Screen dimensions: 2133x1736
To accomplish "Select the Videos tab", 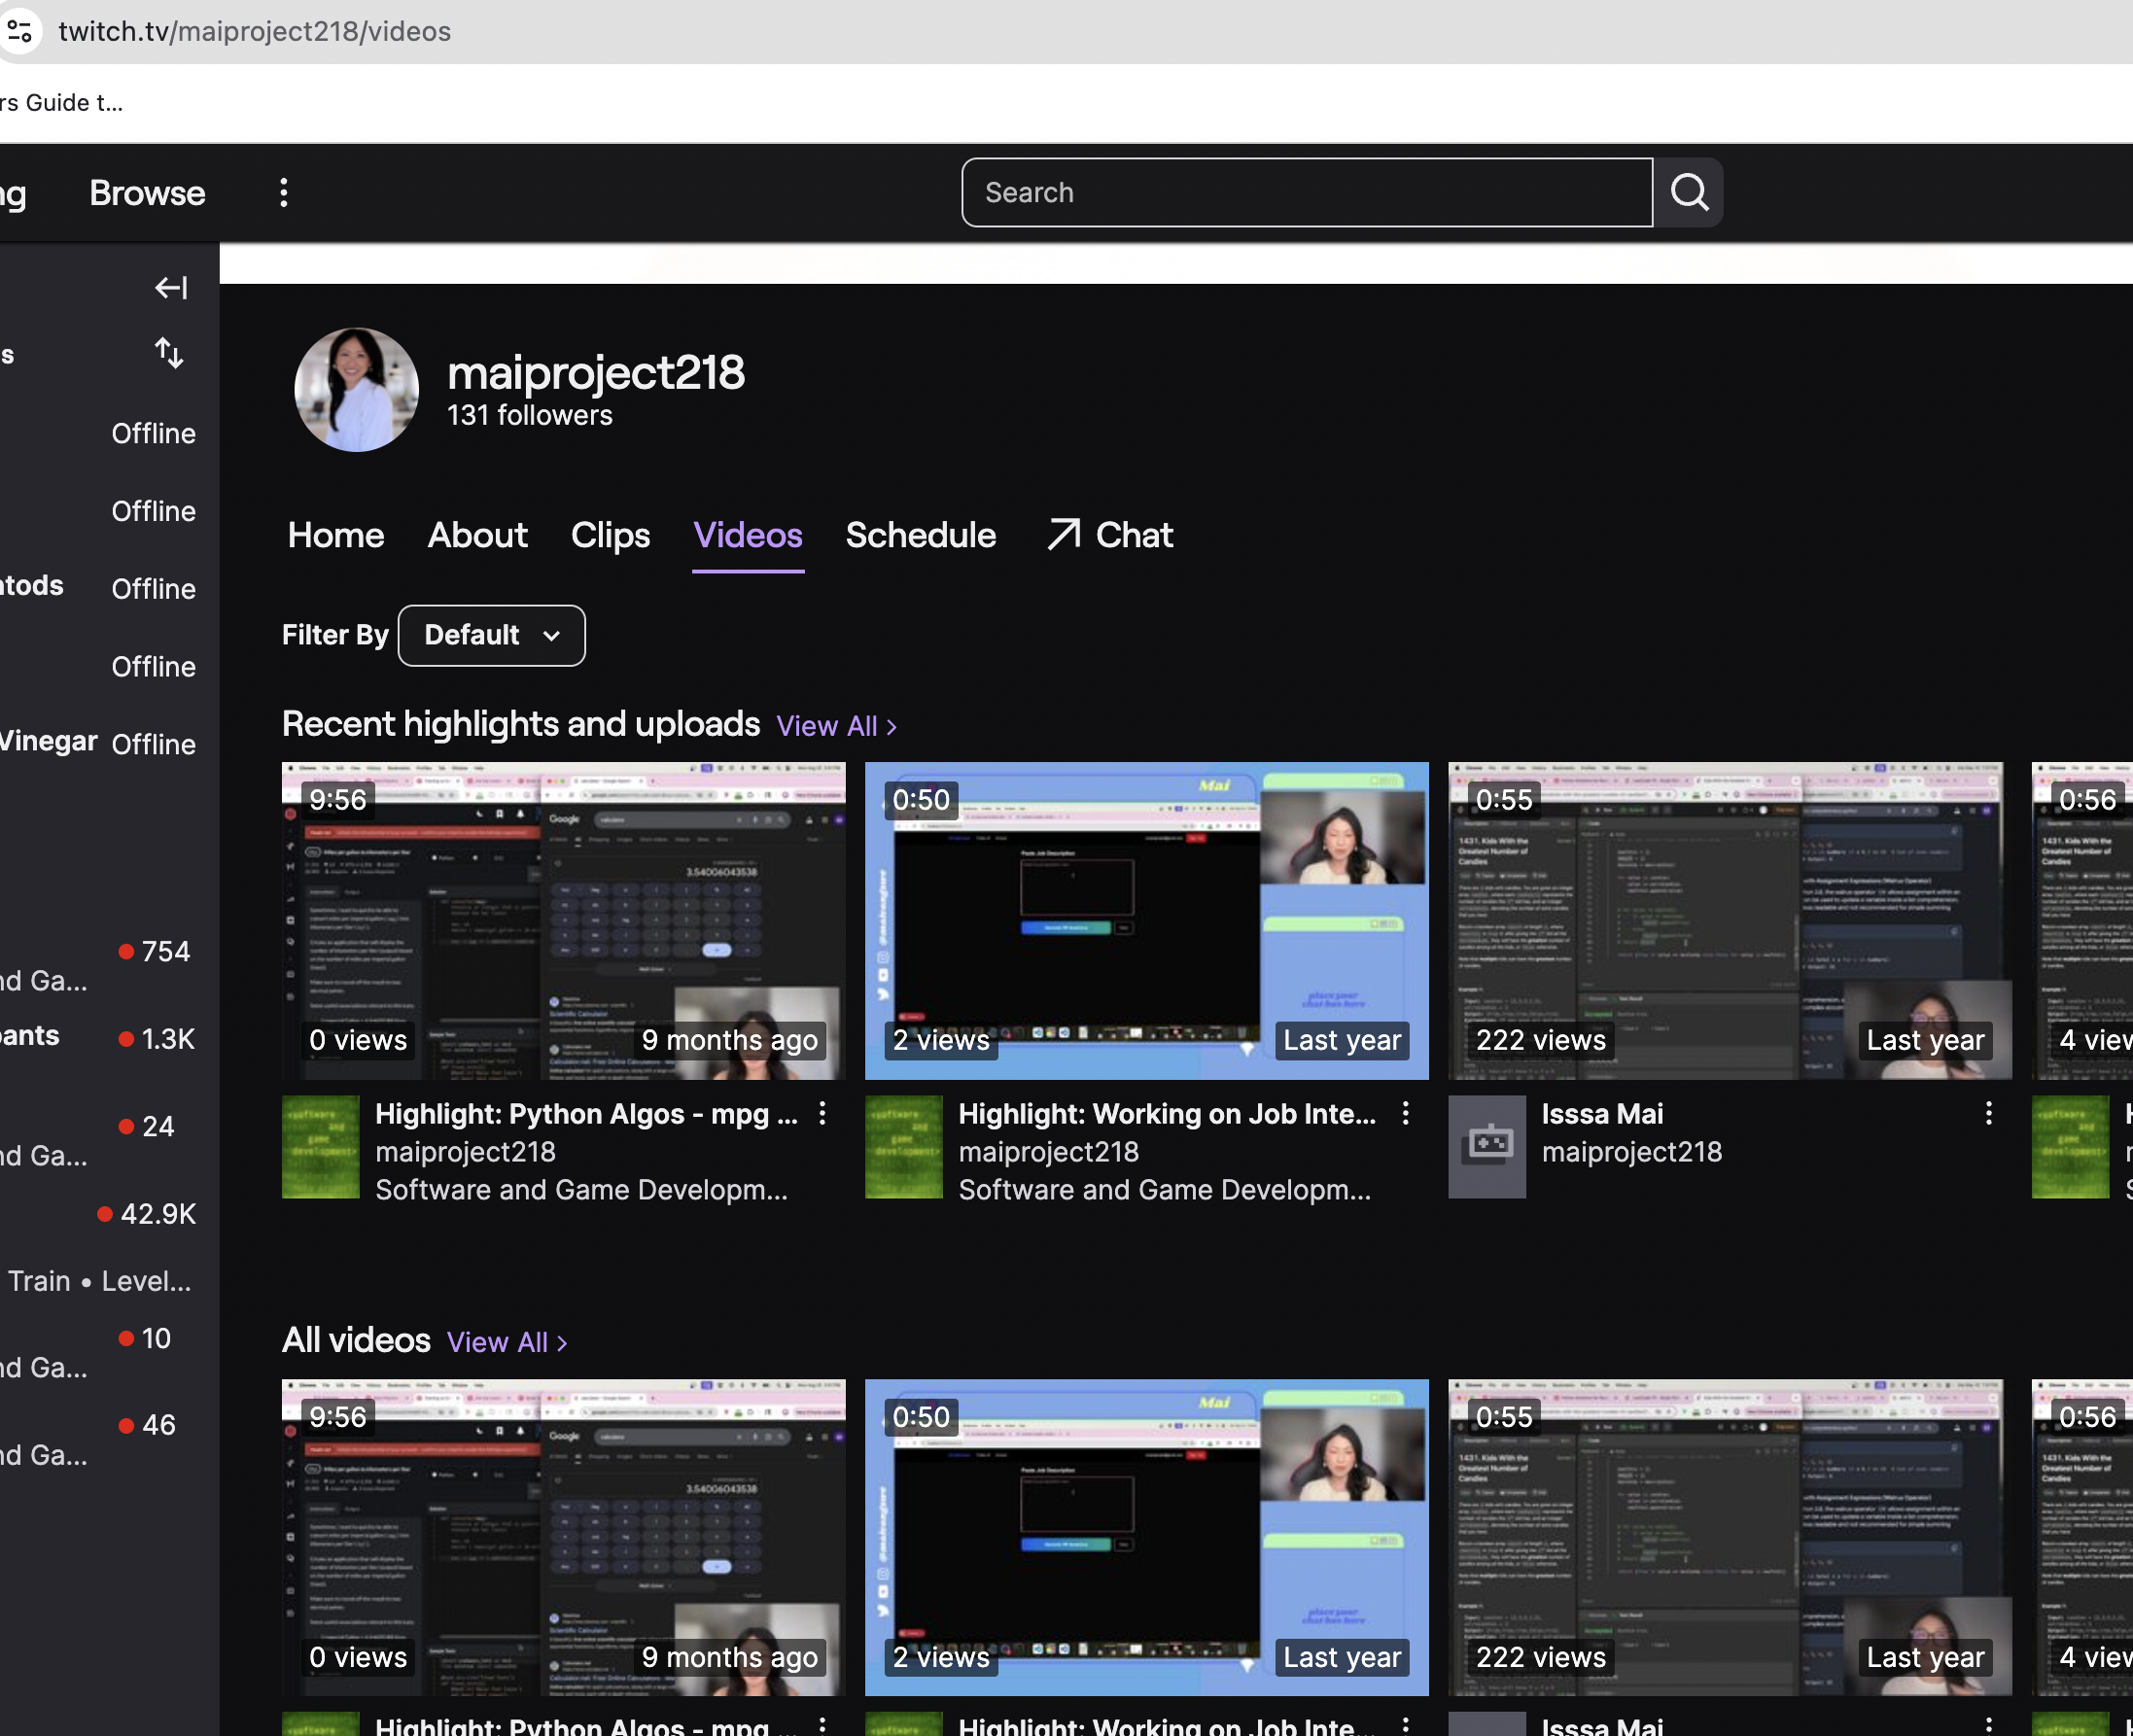I will (748, 535).
